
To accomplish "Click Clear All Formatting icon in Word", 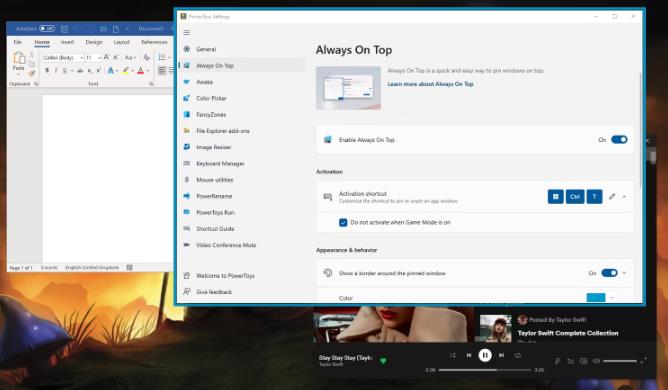I will (x=146, y=58).
